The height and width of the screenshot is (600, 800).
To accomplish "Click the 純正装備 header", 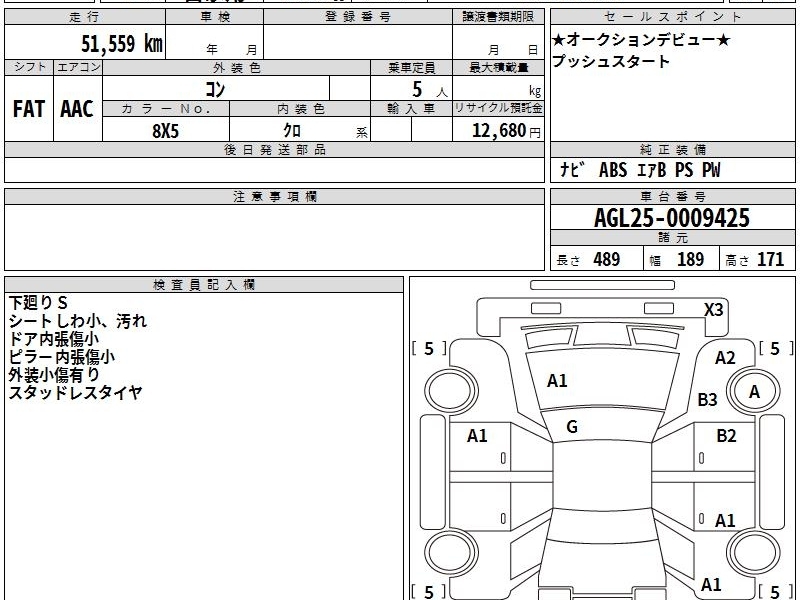I will pos(672,150).
